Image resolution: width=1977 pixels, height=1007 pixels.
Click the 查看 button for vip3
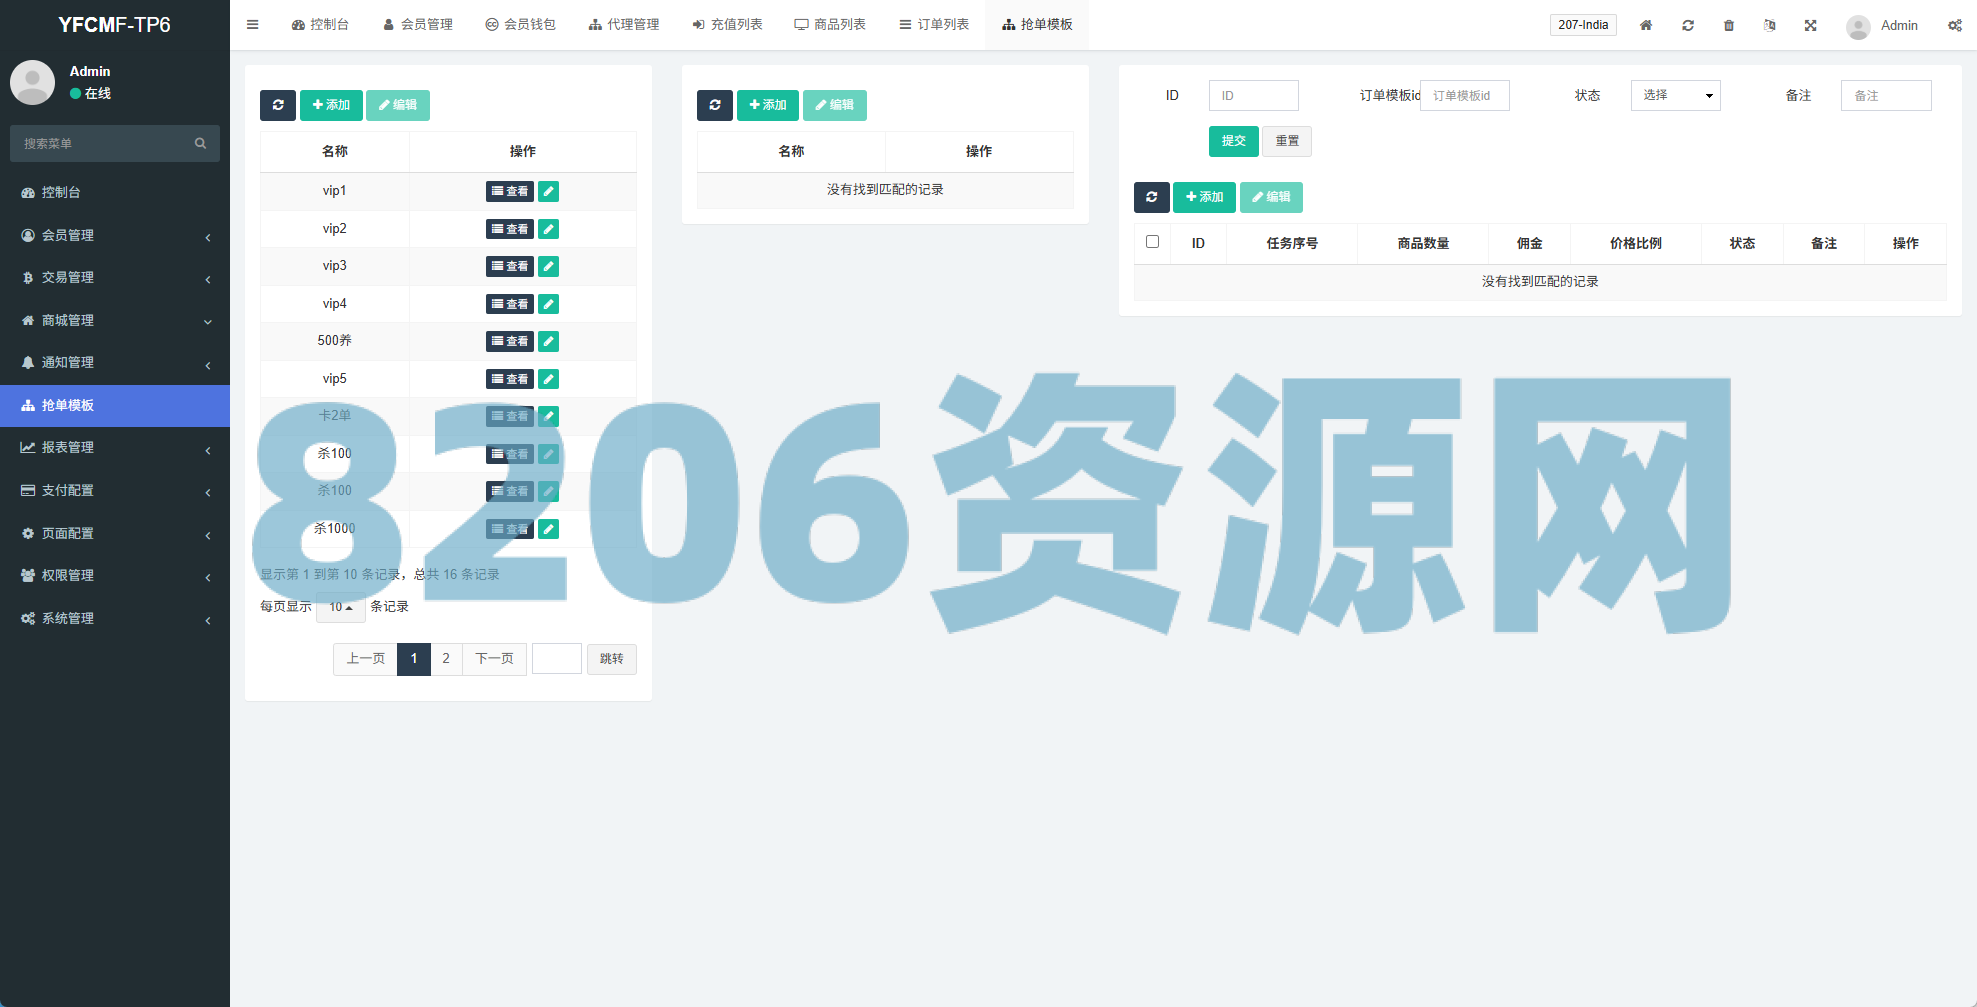pyautogui.click(x=509, y=266)
